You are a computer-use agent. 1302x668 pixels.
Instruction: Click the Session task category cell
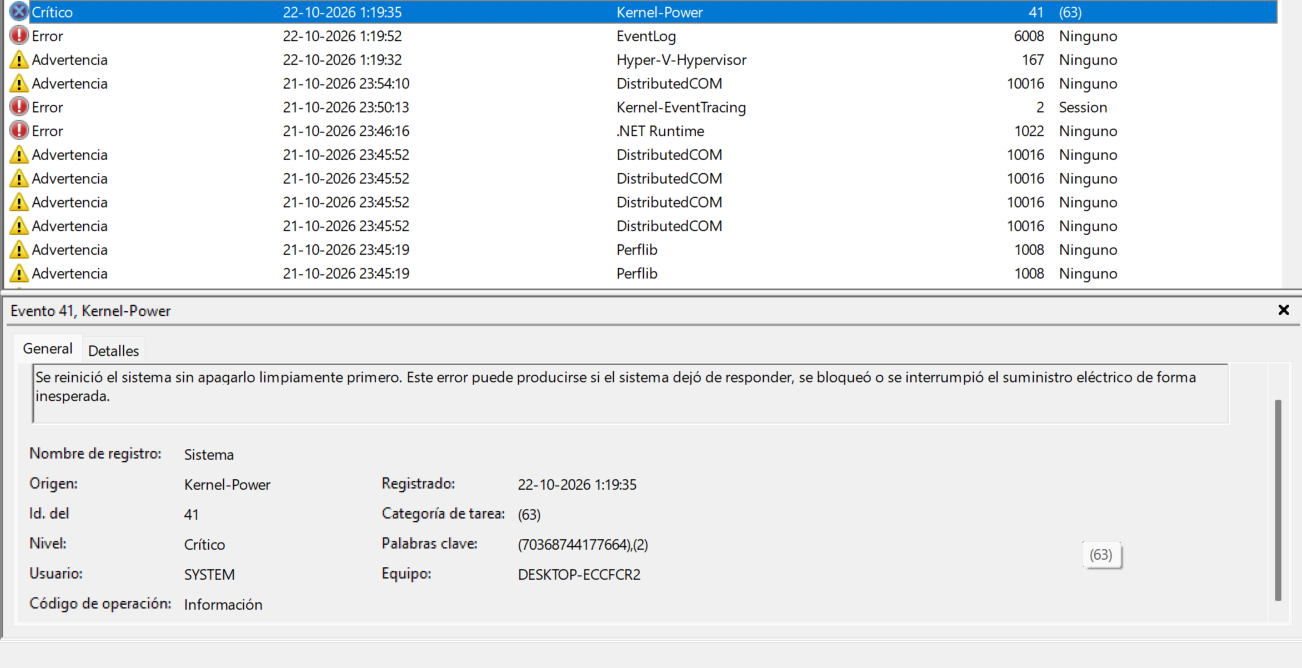(x=1083, y=107)
